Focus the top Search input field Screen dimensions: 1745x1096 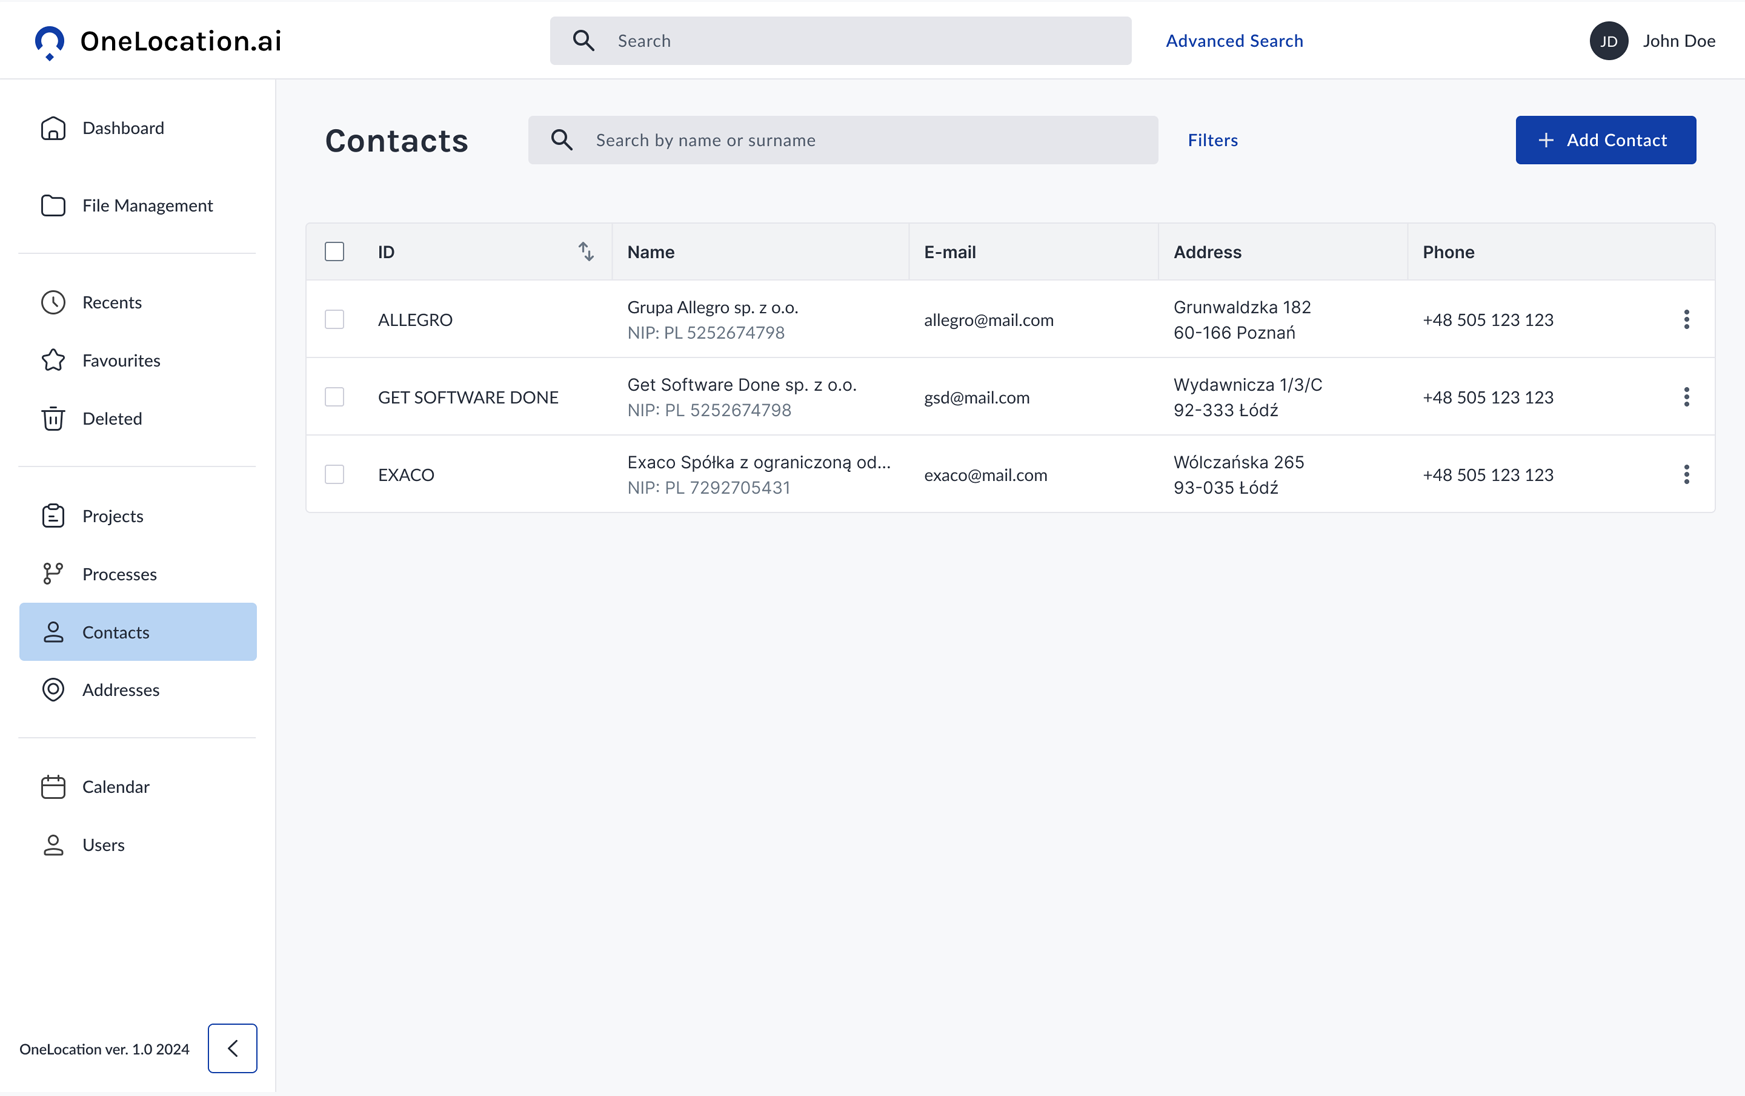(841, 41)
